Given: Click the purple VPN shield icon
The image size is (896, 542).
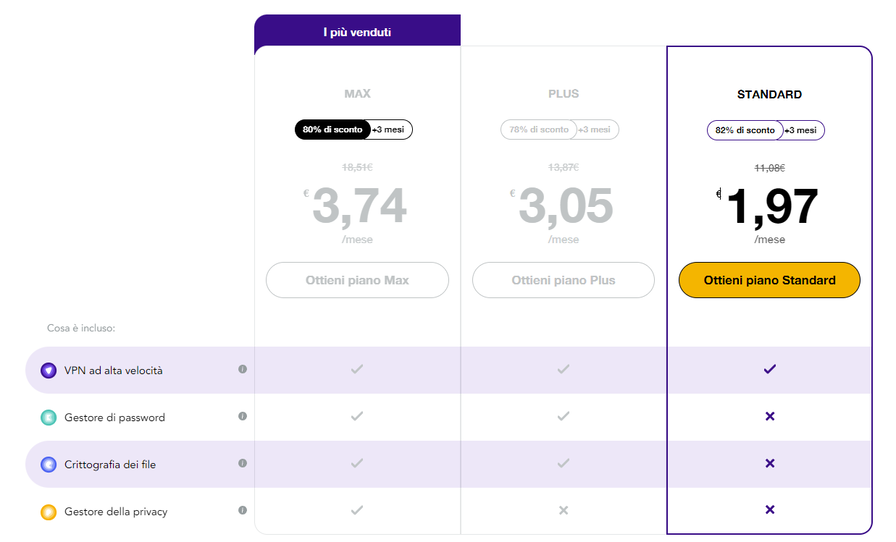Looking at the screenshot, I should 49,370.
